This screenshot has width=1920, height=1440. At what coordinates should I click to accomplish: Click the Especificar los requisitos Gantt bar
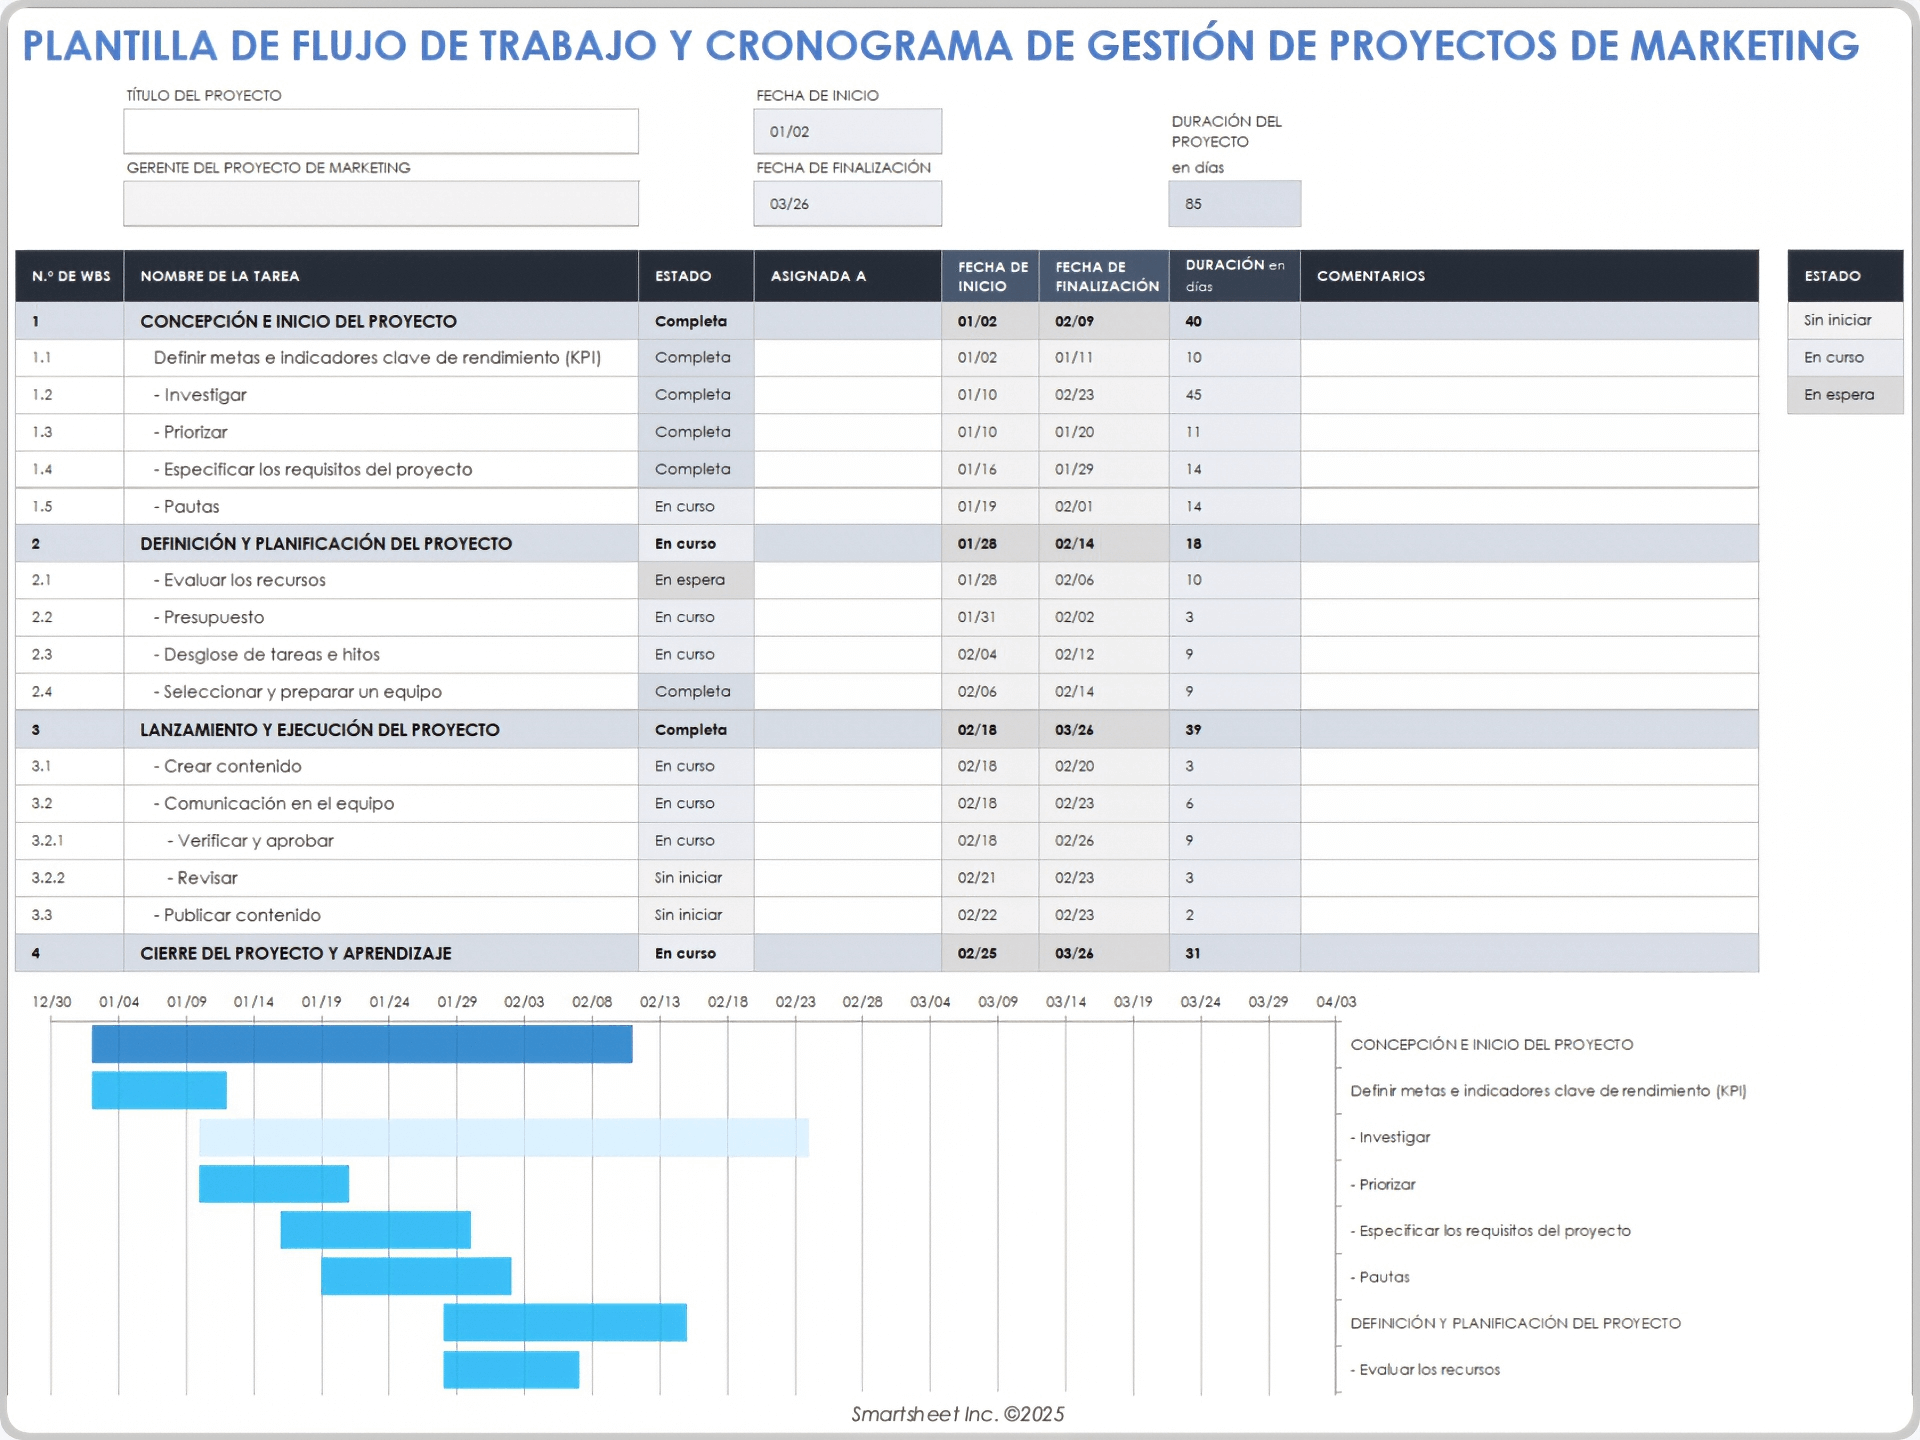(x=375, y=1230)
